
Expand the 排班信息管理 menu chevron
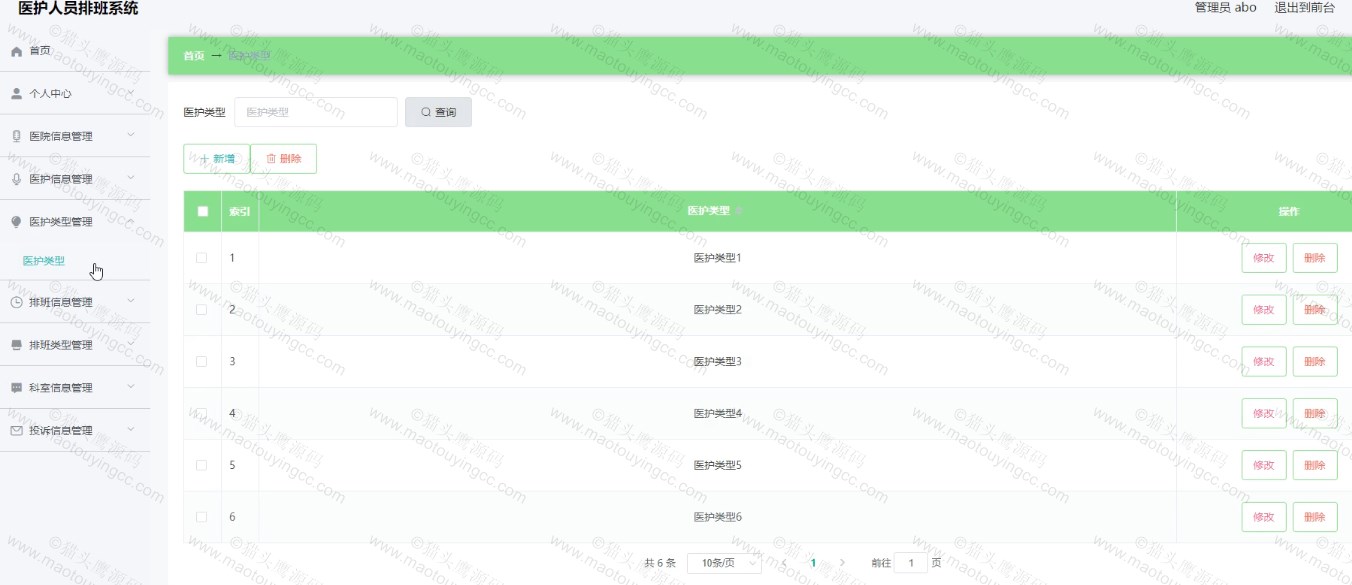pyautogui.click(x=131, y=301)
